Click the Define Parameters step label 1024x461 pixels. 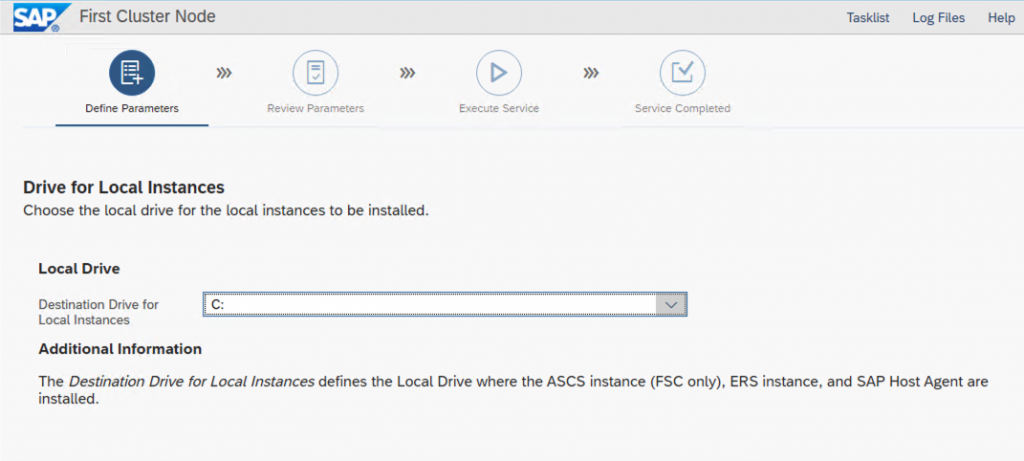[x=132, y=108]
